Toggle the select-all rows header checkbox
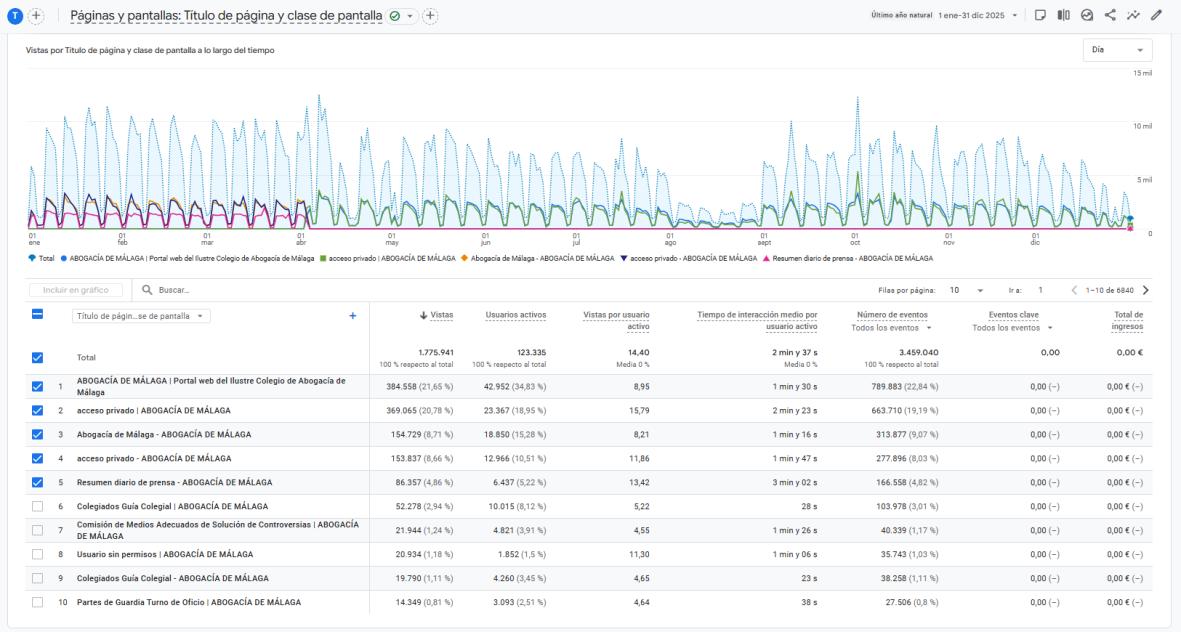Image resolution: width=1181 pixels, height=632 pixels. click(x=37, y=314)
